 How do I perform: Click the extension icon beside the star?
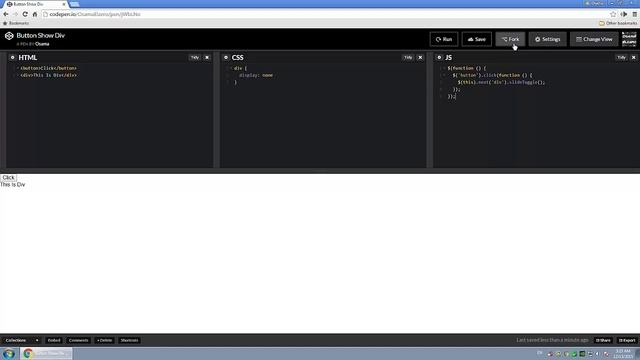pyautogui.click(x=624, y=14)
